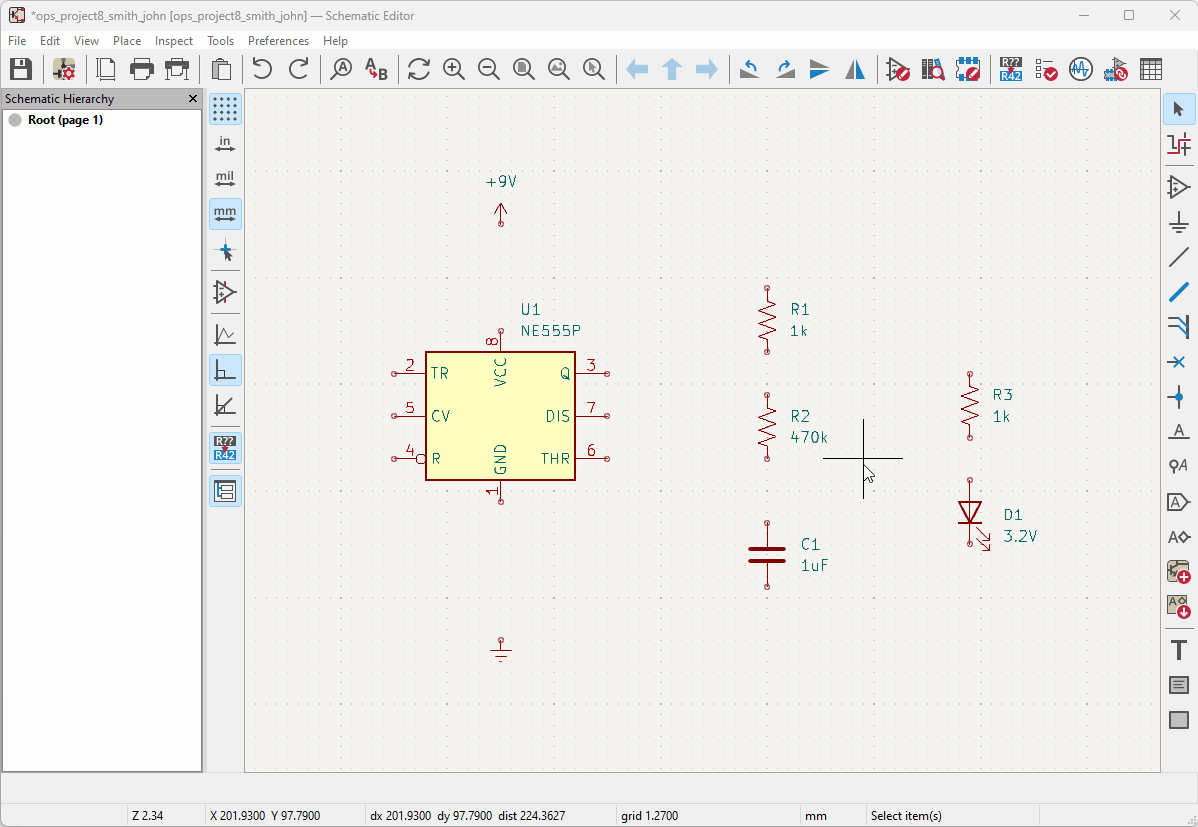Close the Schematic Hierarchy panel

[193, 99]
